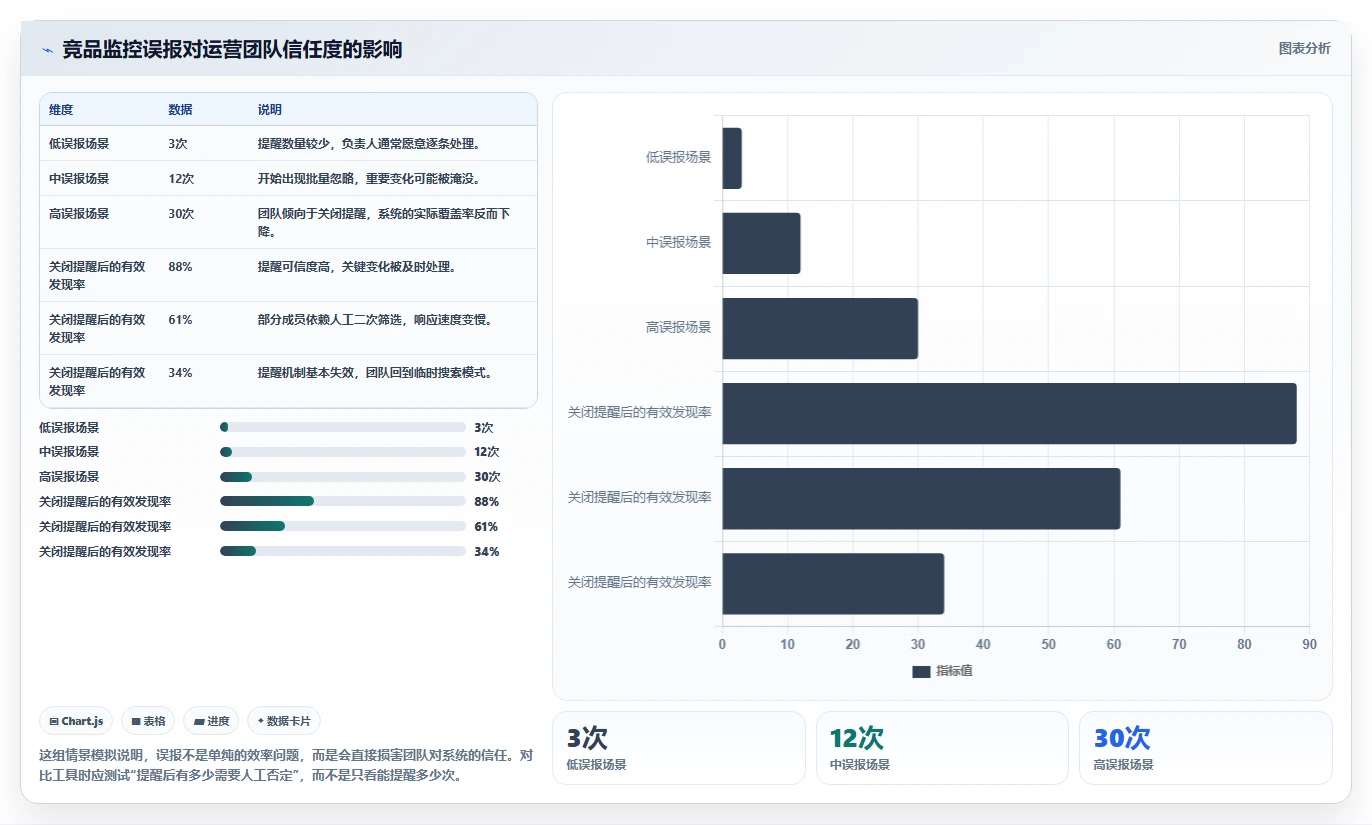
Task: Click the x-axis tick label 50
Action: pyautogui.click(x=1048, y=644)
